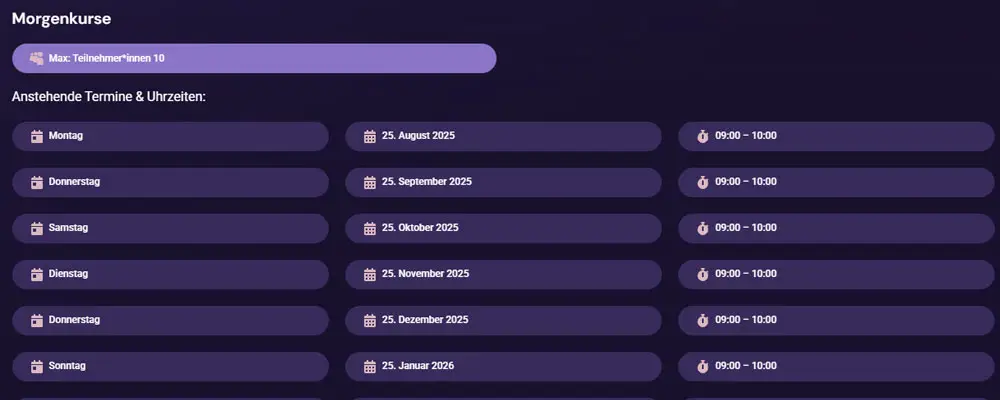
Task: Select the 09:00 – 10:00 time for Januar
Action: click(x=836, y=366)
